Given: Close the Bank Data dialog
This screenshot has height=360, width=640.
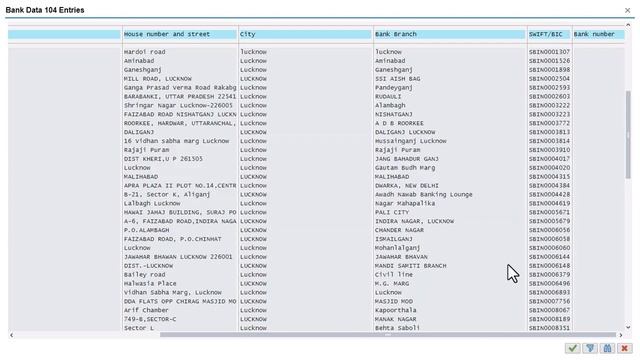Looking at the screenshot, I should 627,10.
